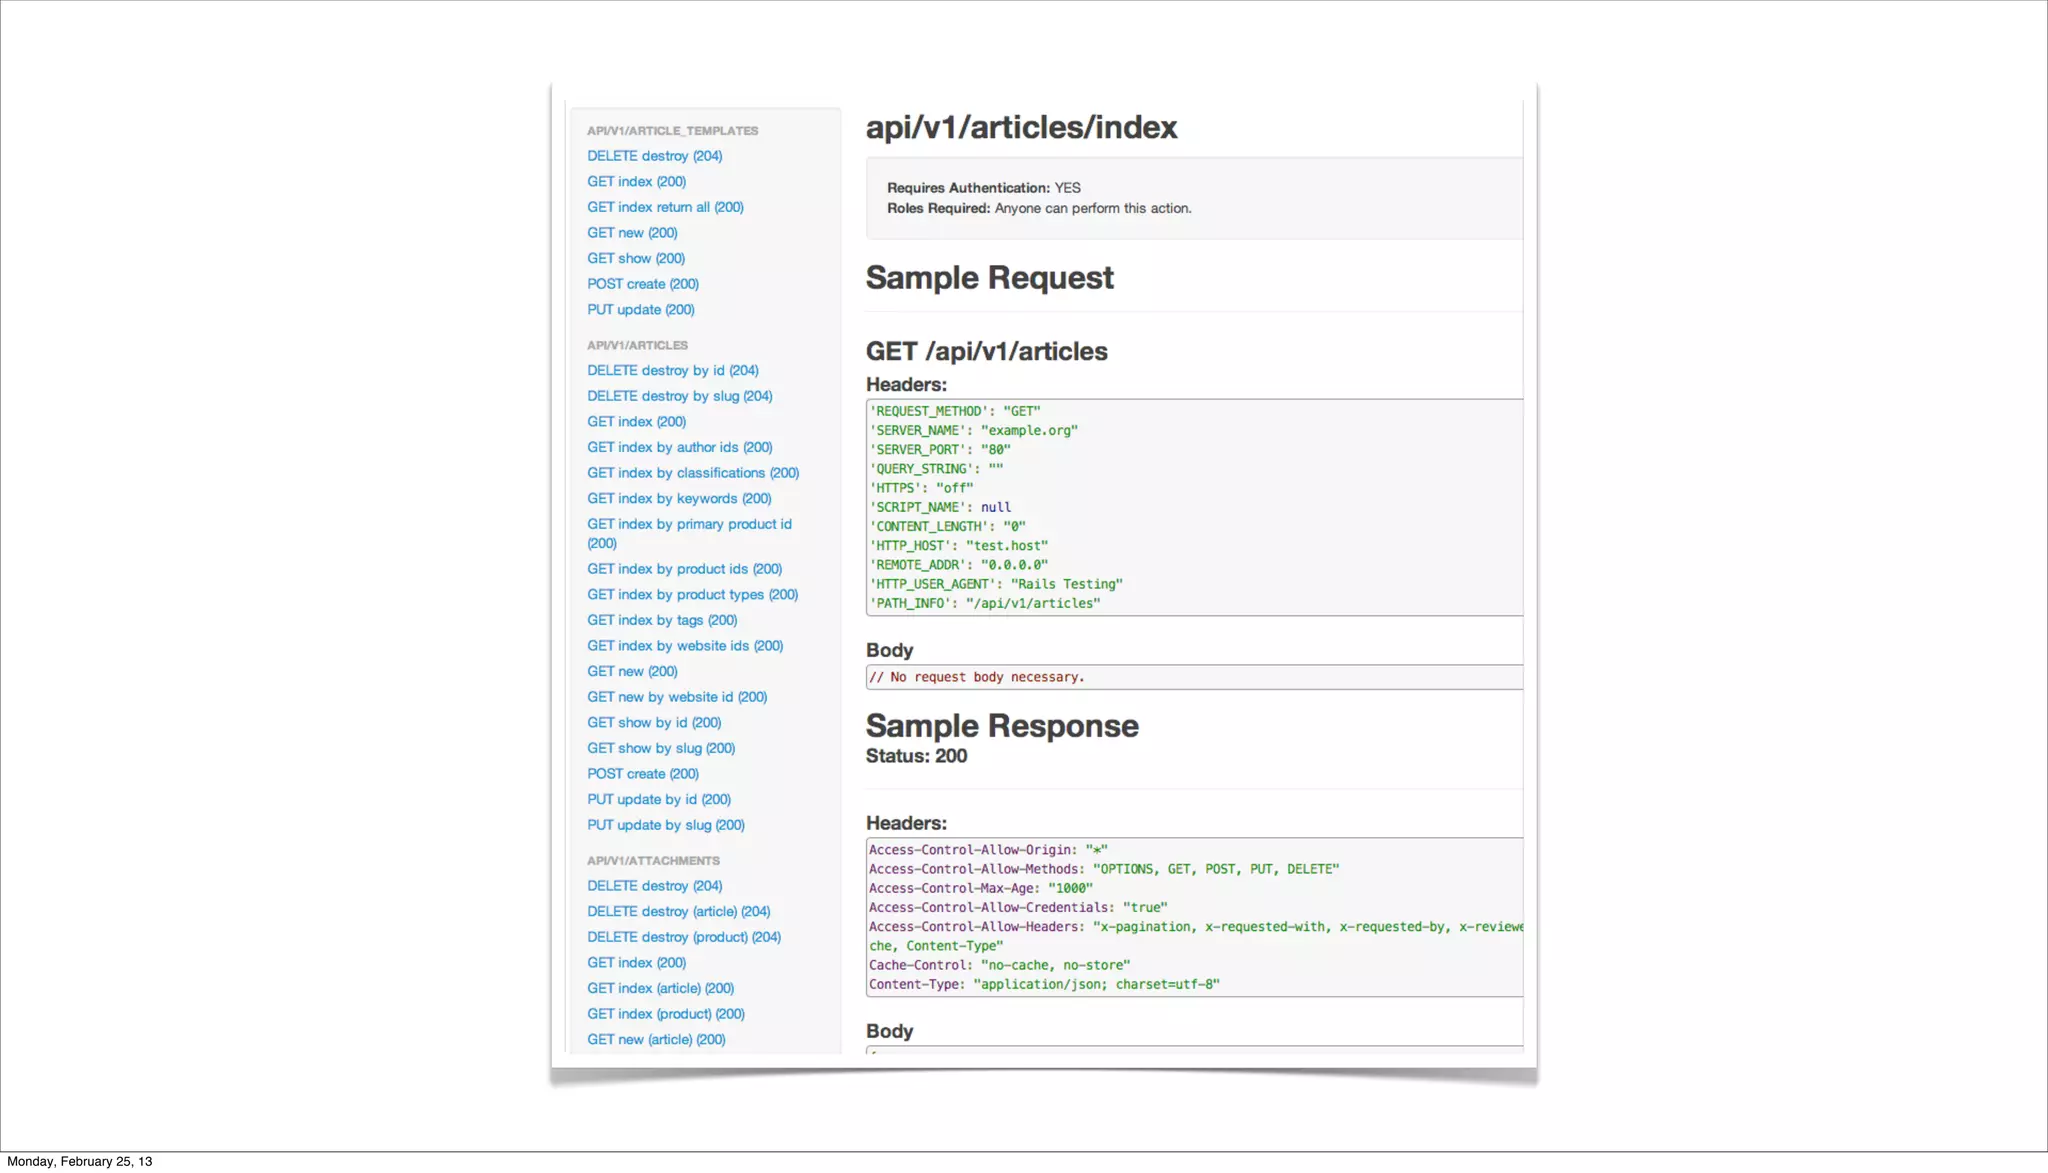Click GET index (product) (200) attachment link
The height and width of the screenshot is (1173, 2048).
665,1014
